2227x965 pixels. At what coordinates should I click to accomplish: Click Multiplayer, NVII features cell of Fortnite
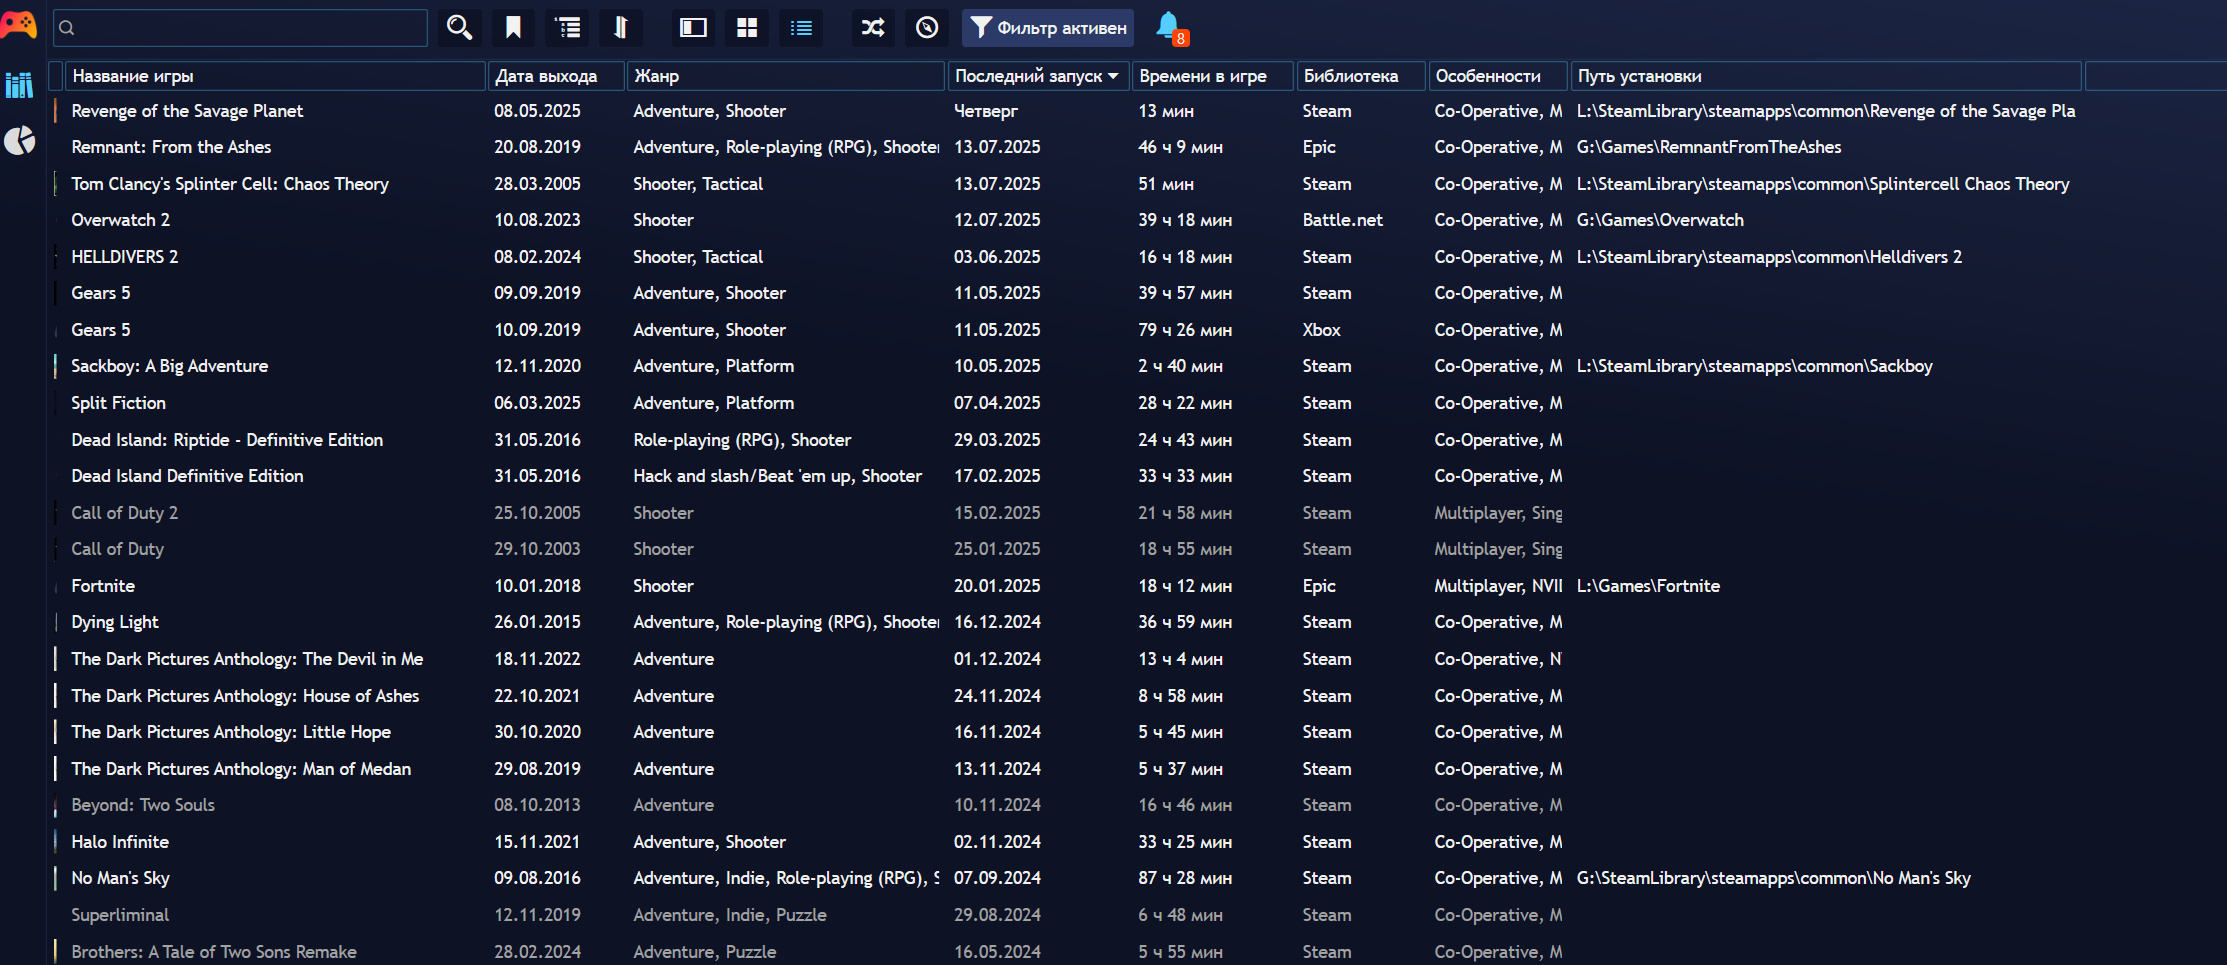pos(1498,586)
